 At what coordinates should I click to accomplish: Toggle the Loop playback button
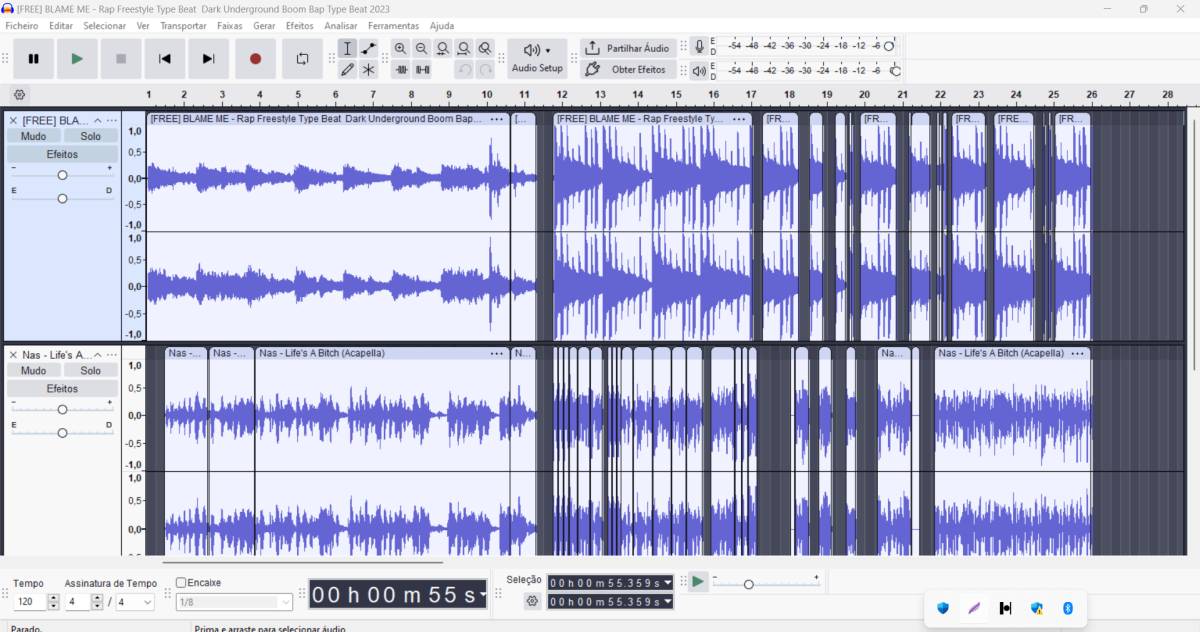[302, 59]
